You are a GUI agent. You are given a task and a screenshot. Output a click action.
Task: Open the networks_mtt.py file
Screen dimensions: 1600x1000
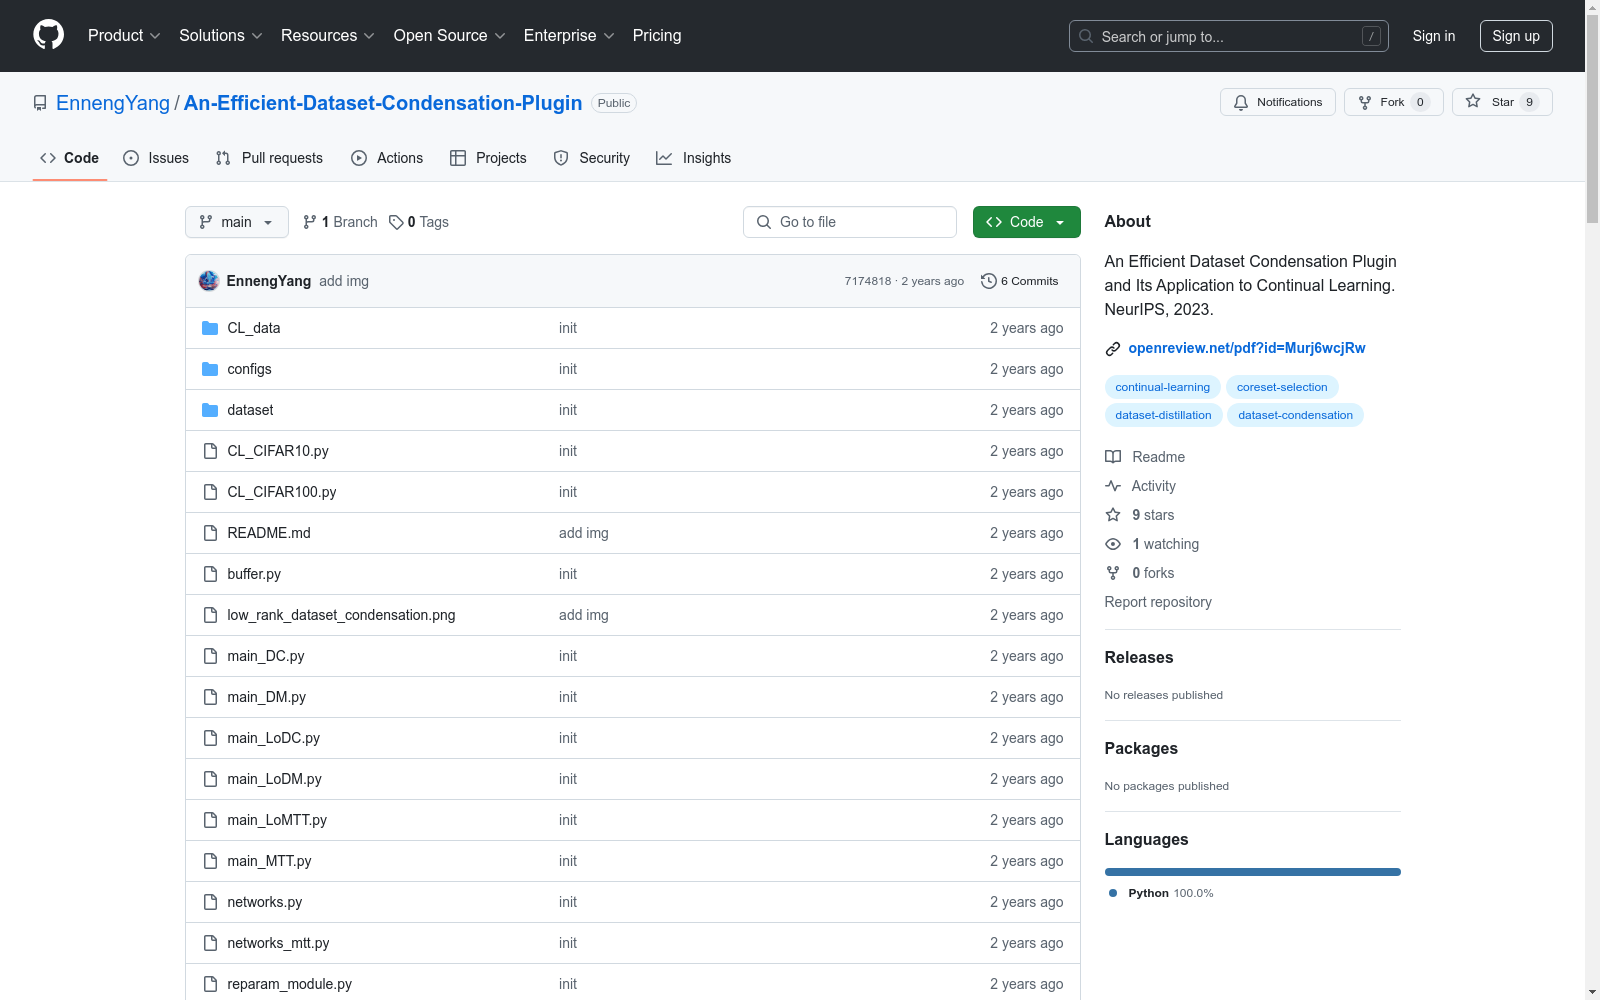tap(278, 943)
